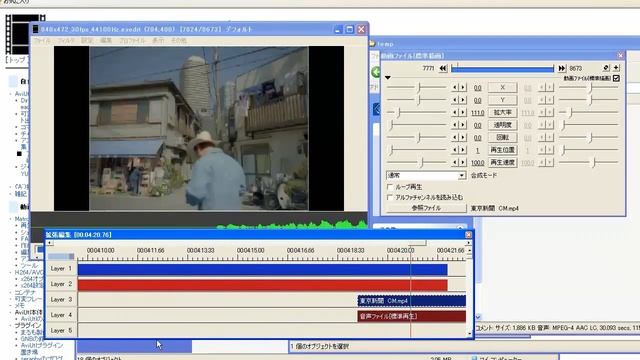This screenshot has width=640, height=360.
Task: Open the プロファイル menu
Action: (x=132, y=41)
